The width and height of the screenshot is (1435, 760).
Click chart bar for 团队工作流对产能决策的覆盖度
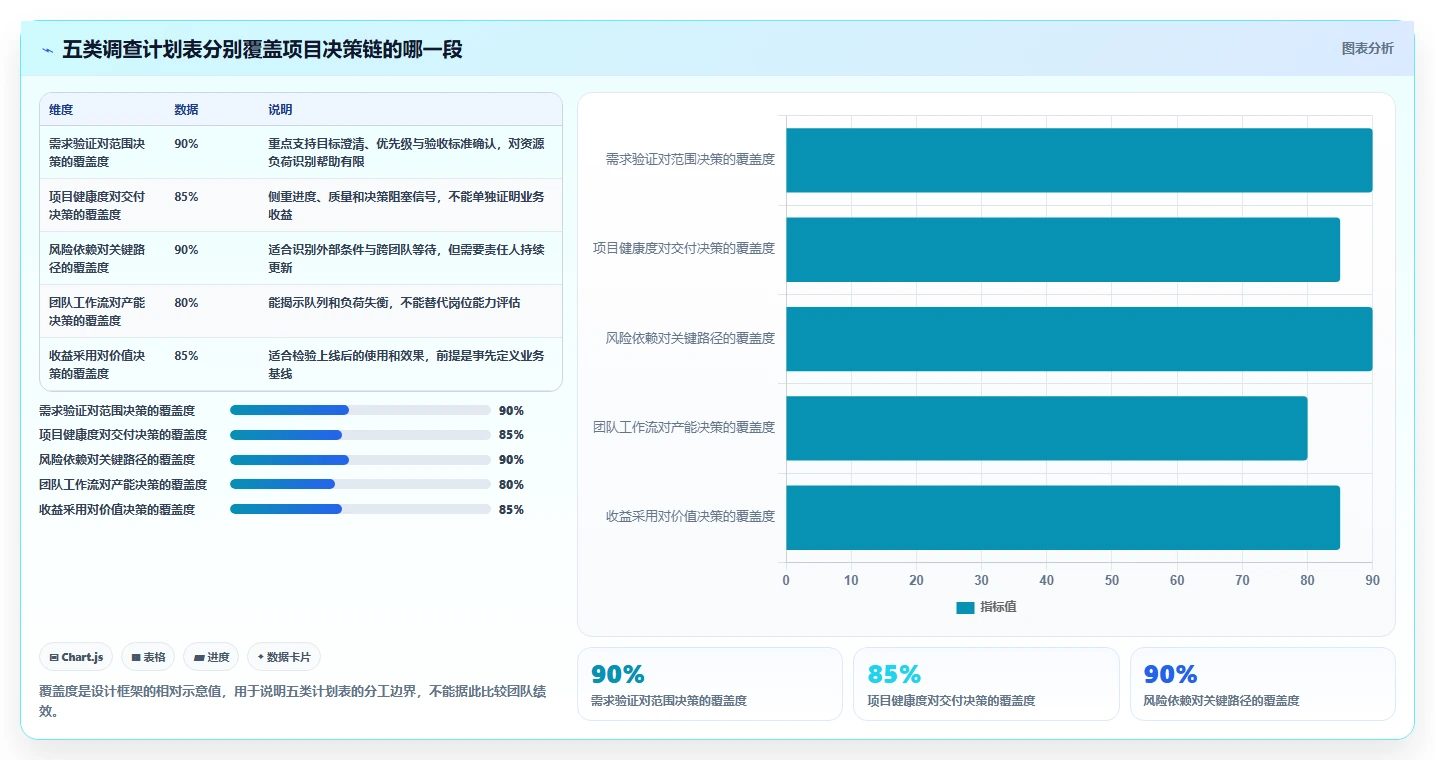1046,428
